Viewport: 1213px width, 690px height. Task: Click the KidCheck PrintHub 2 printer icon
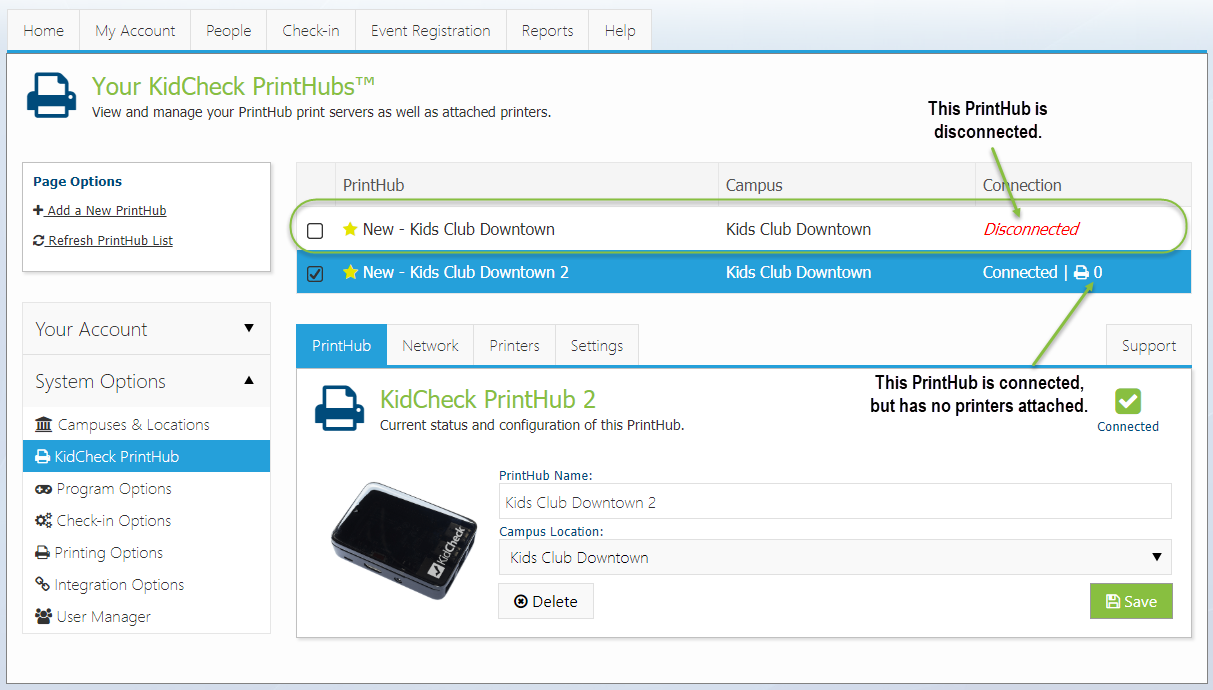[x=340, y=408]
